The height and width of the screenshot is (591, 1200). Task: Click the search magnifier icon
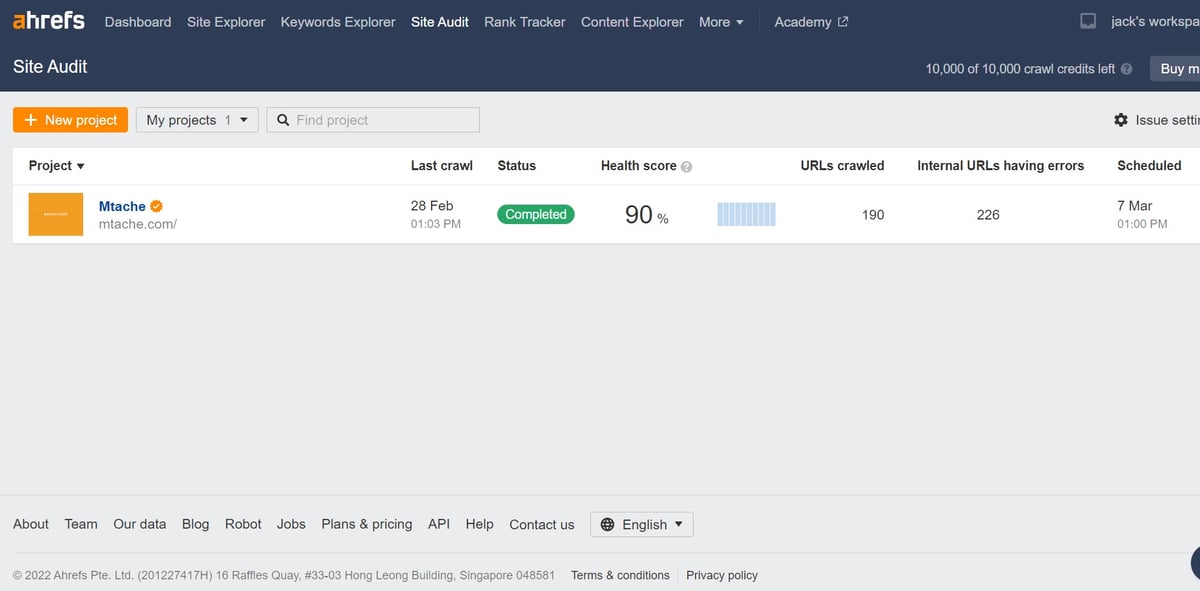click(x=283, y=120)
